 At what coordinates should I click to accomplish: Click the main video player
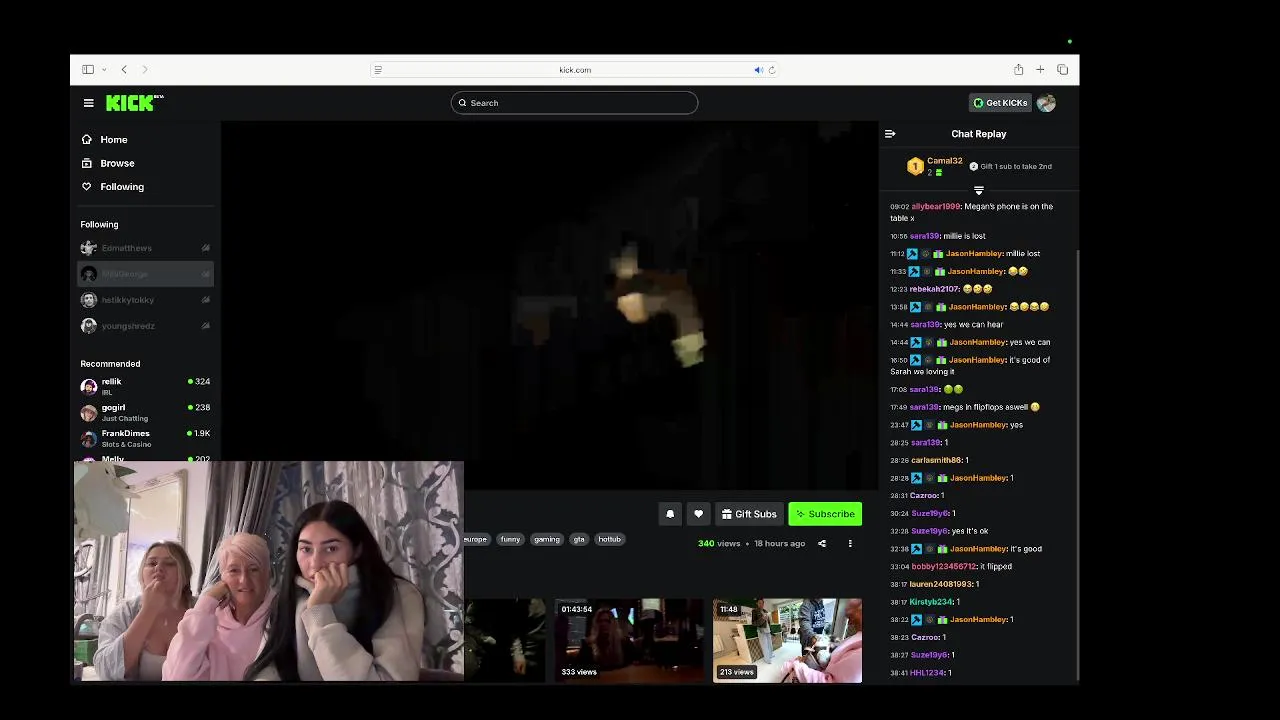549,306
